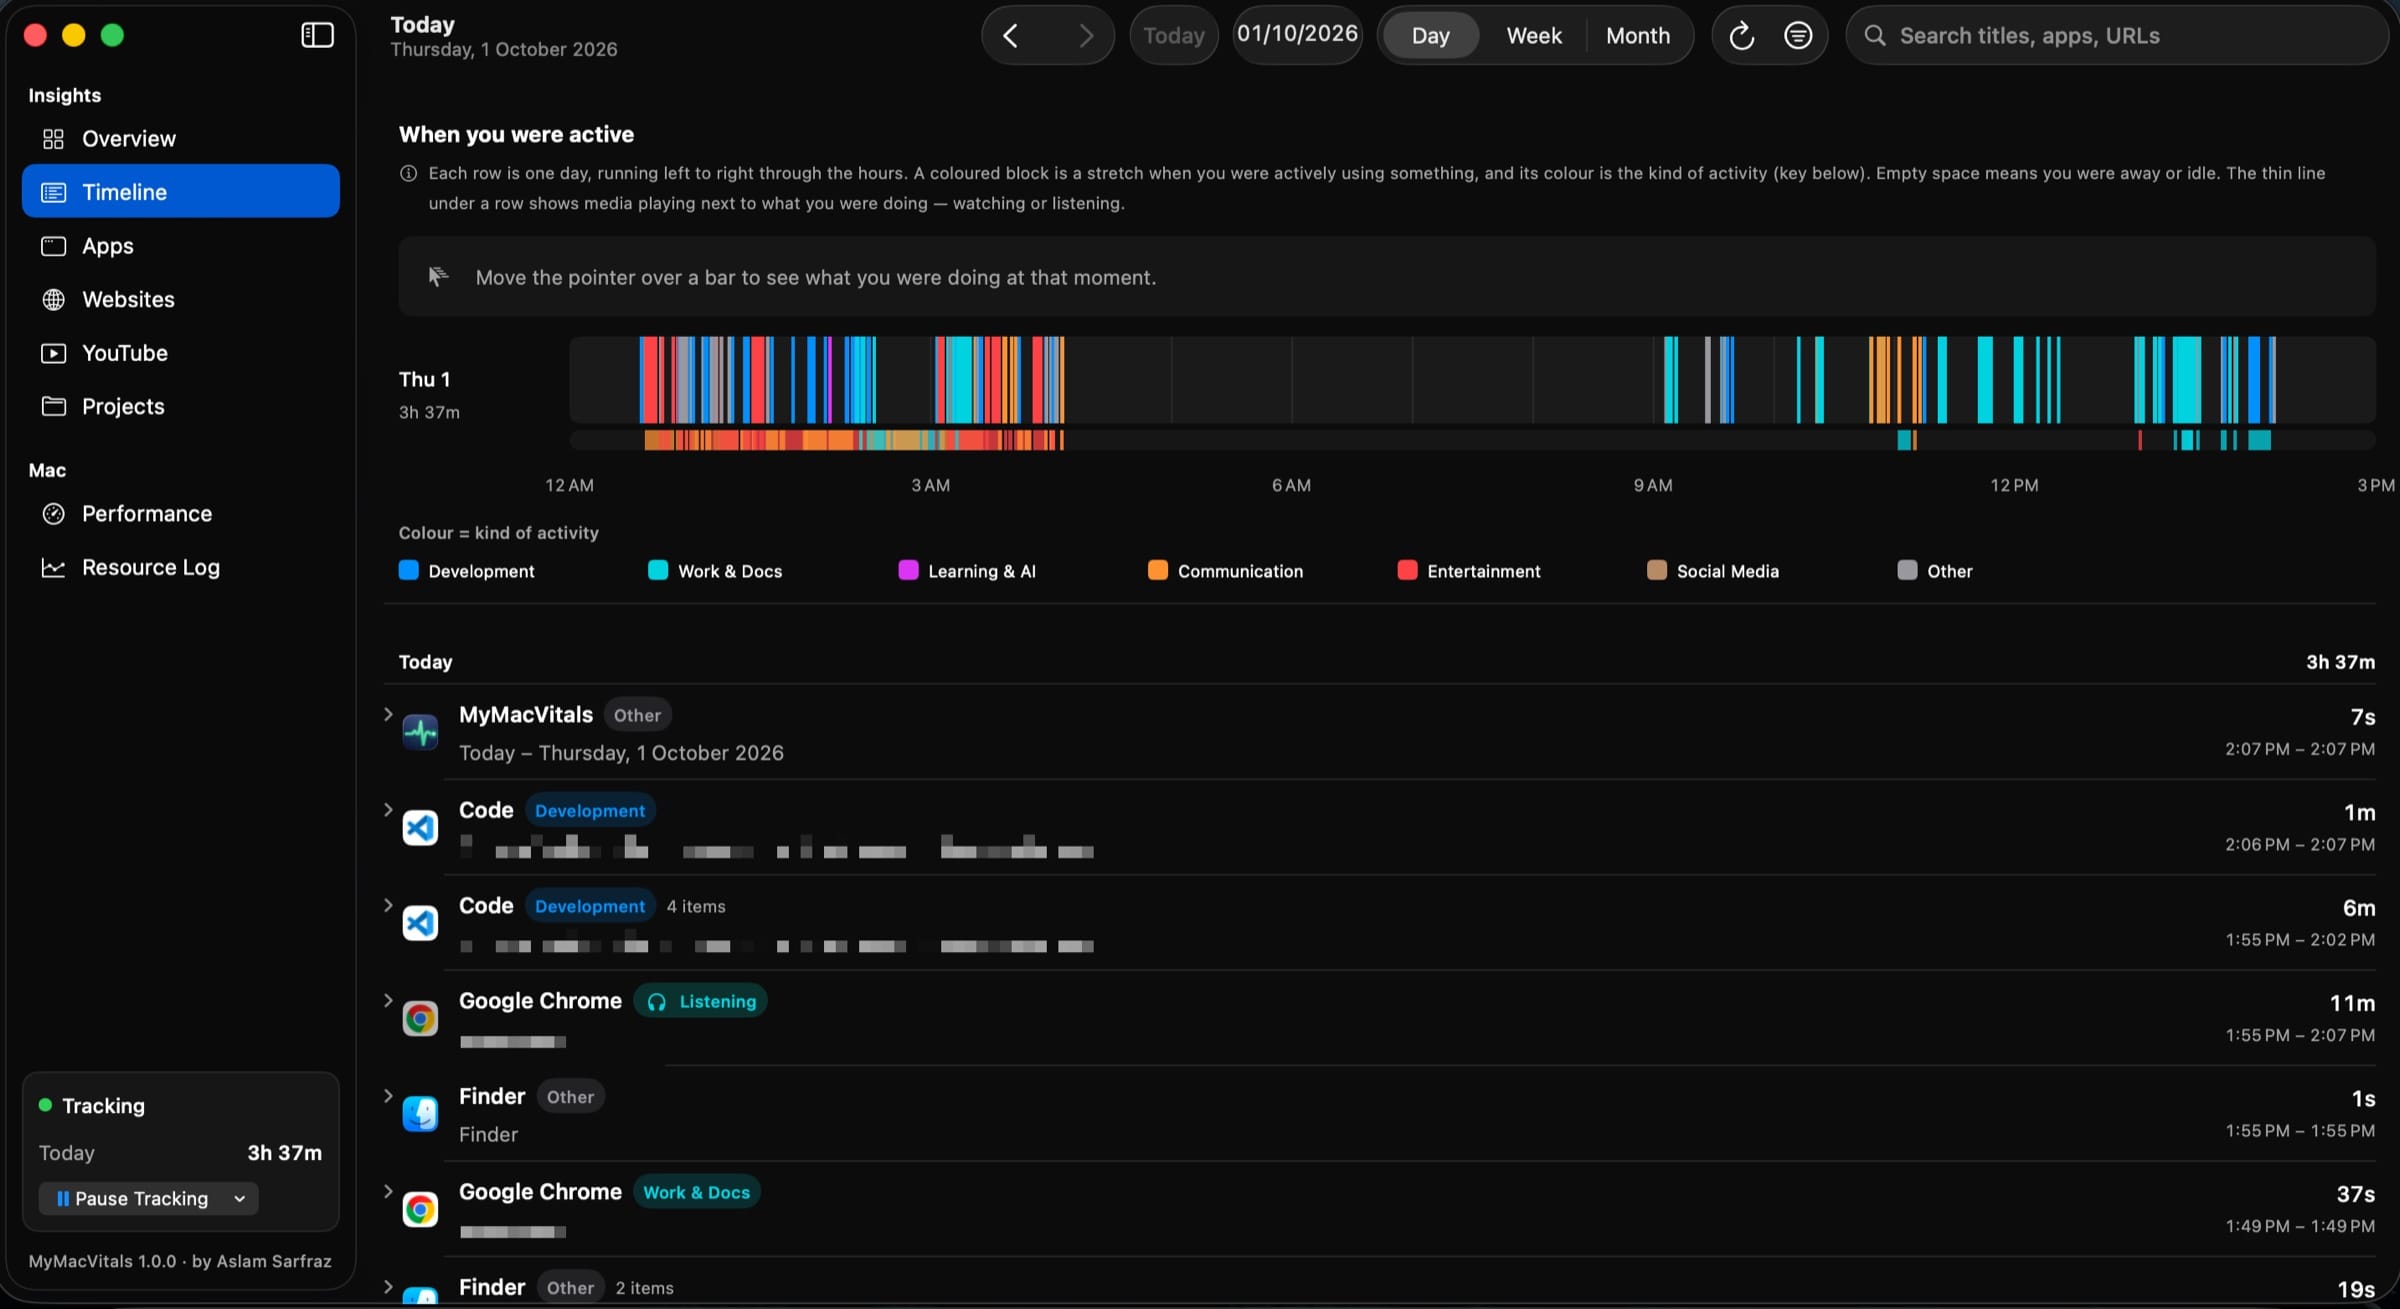Open Overview in the sidebar

pyautogui.click(x=180, y=138)
